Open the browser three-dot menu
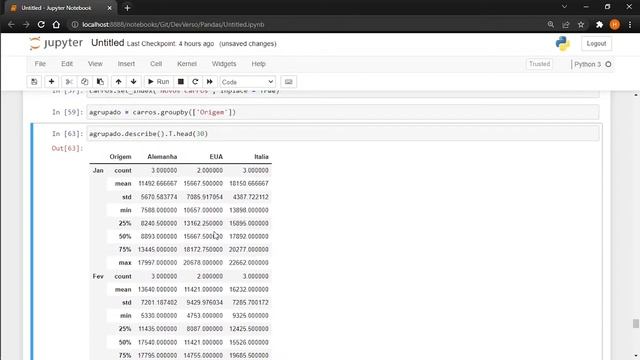 (x=630, y=24)
